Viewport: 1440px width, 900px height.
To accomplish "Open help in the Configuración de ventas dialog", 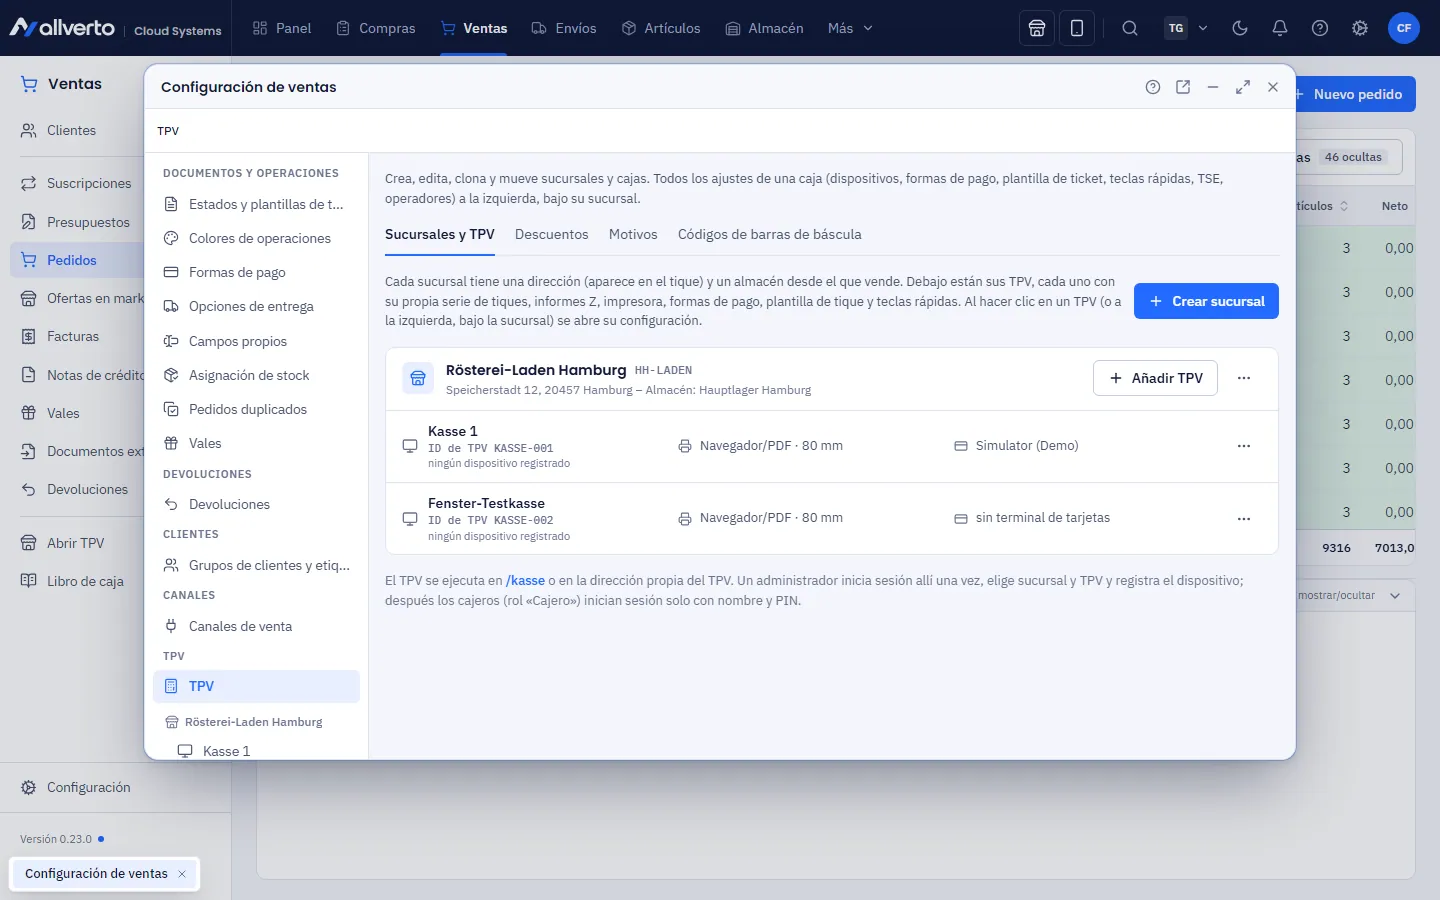I will 1153,87.
